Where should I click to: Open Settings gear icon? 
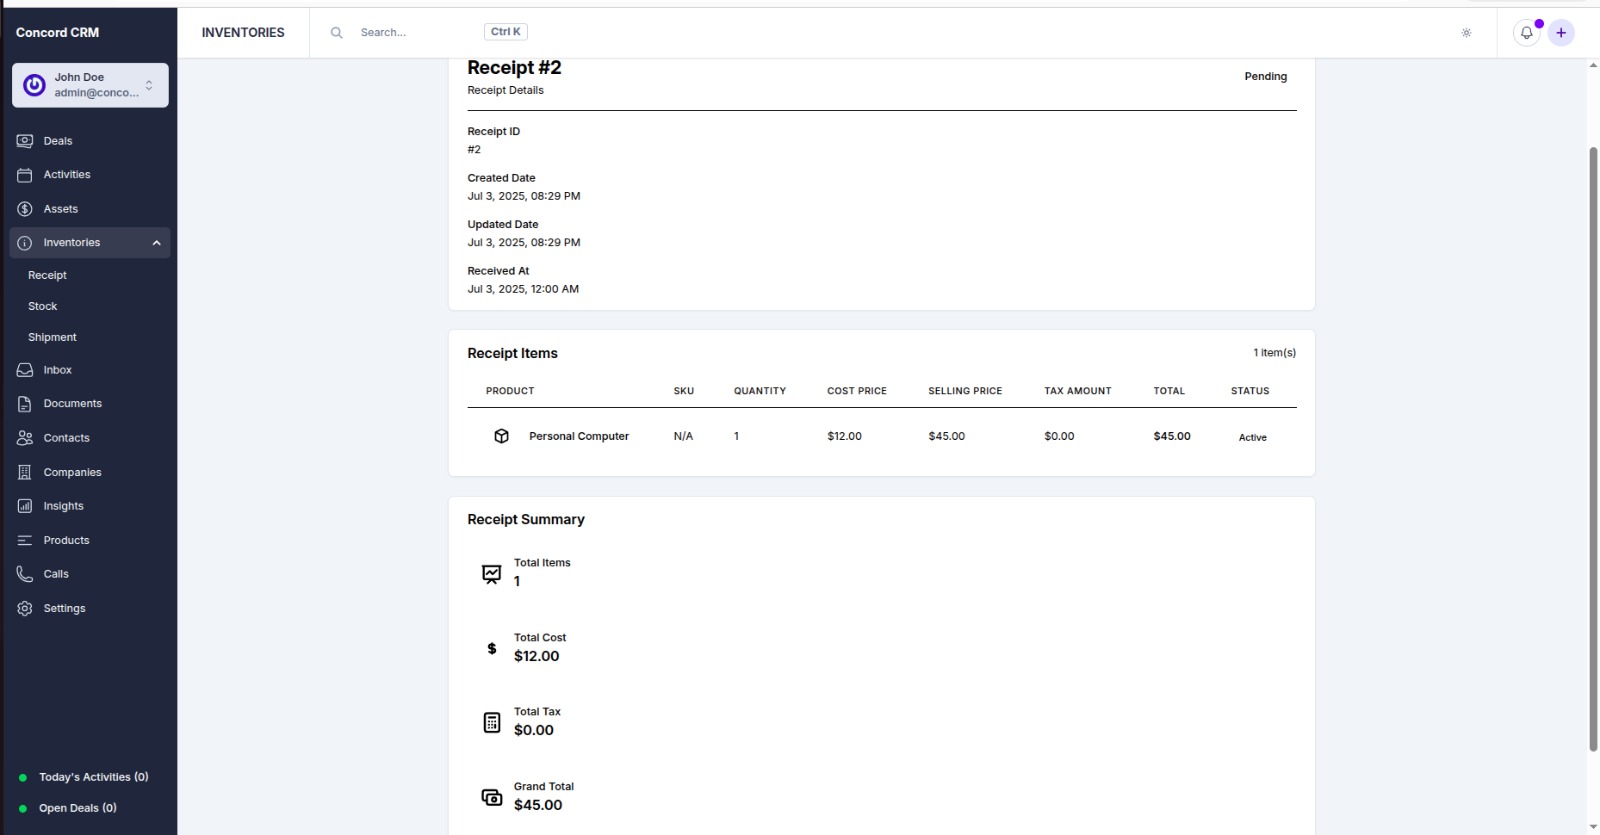[25, 608]
